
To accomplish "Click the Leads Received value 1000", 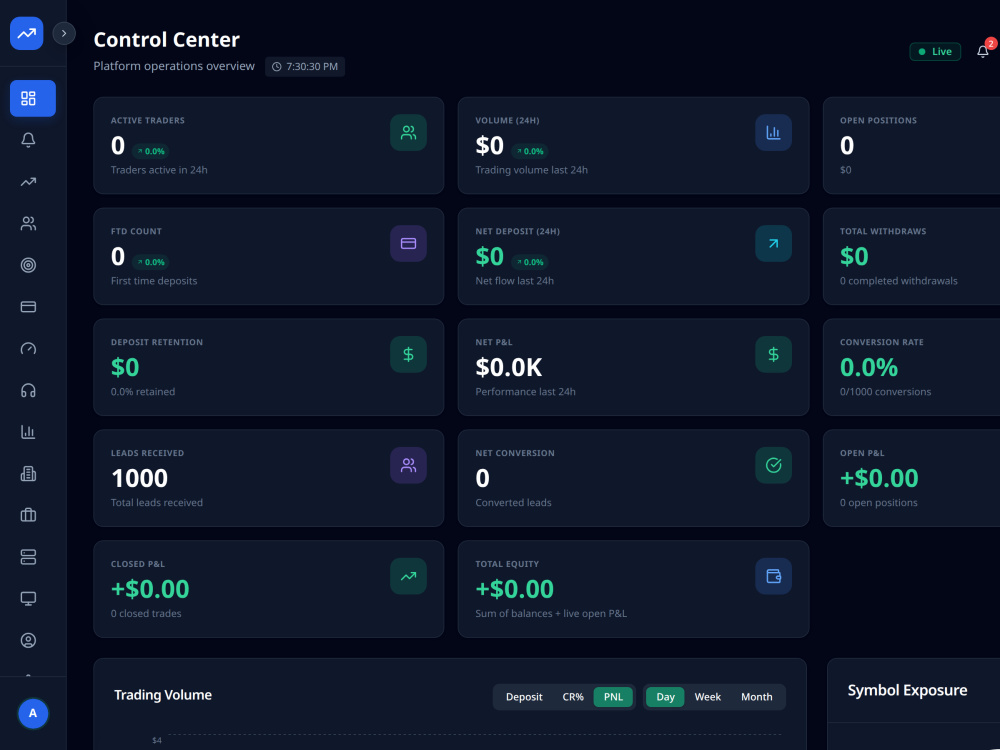I will pyautogui.click(x=140, y=478).
